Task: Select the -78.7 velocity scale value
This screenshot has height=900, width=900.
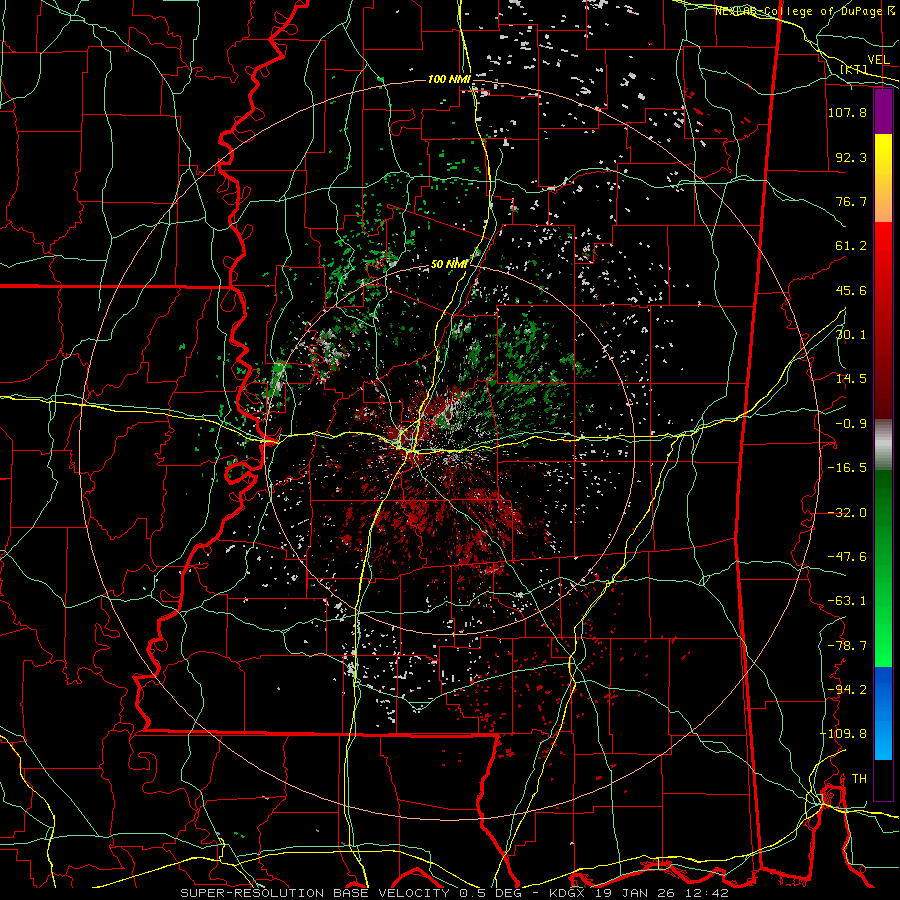Action: click(x=847, y=645)
